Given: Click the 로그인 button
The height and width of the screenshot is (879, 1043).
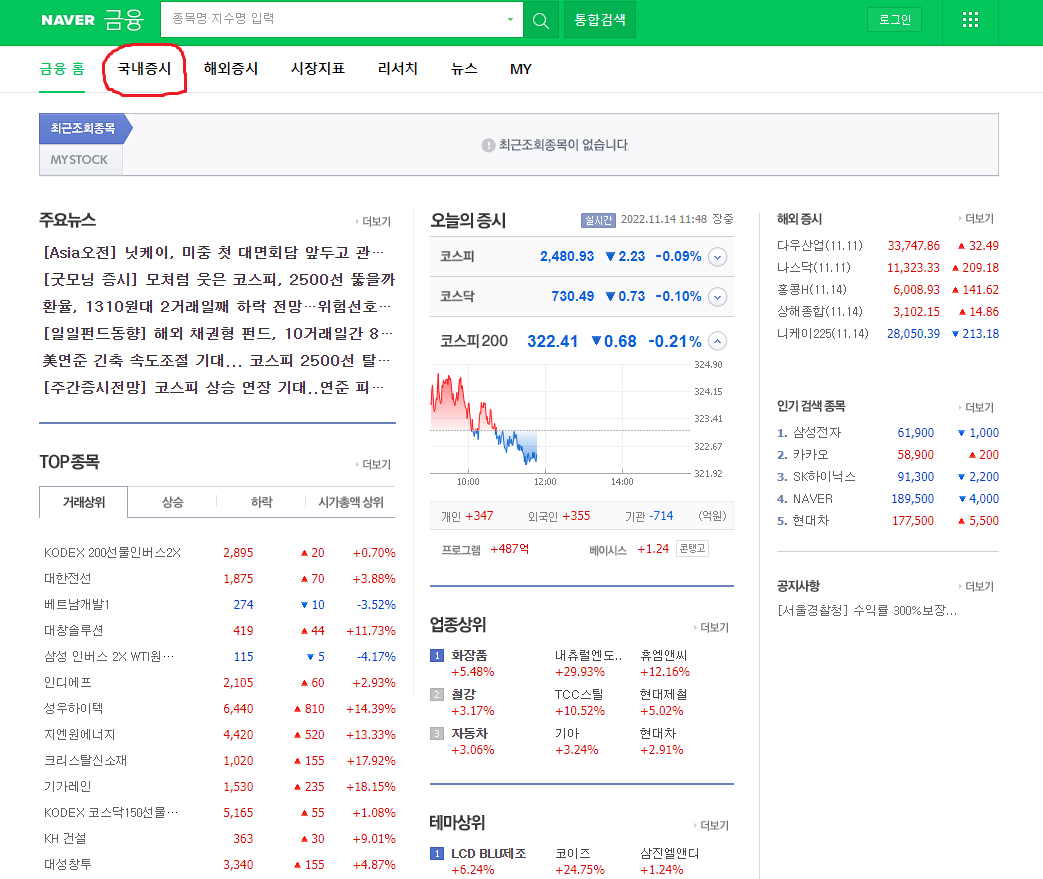Looking at the screenshot, I should pyautogui.click(x=893, y=19).
